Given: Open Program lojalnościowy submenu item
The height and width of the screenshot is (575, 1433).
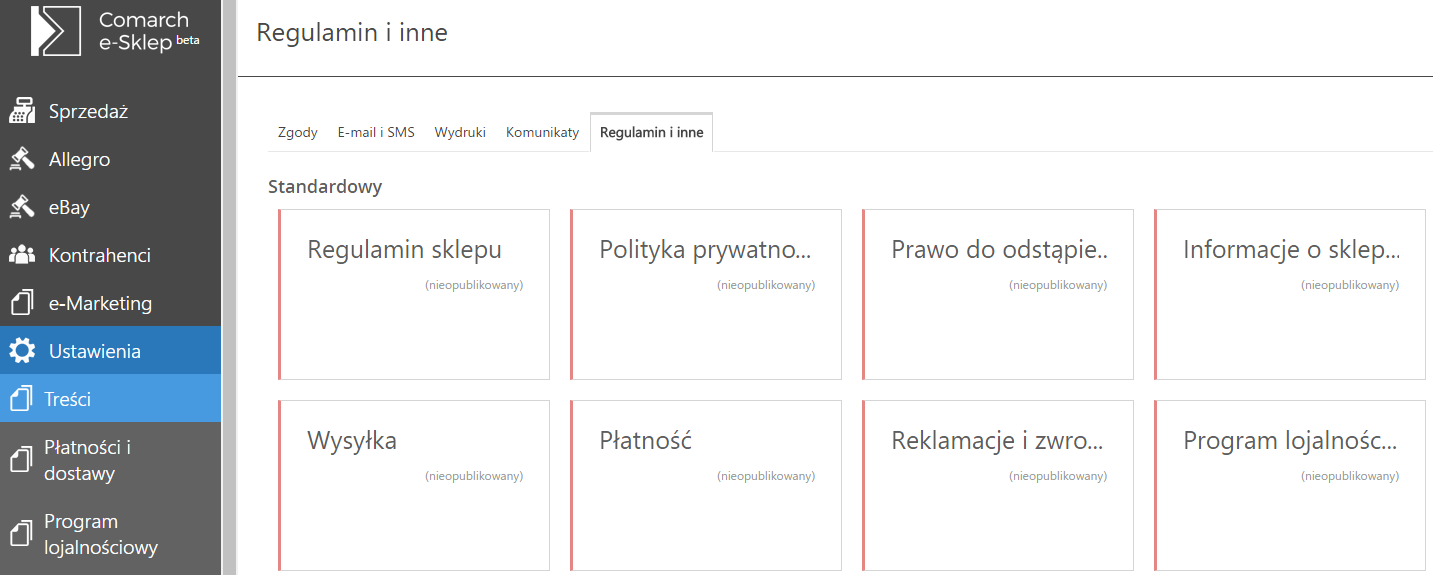Looking at the screenshot, I should click(x=110, y=535).
